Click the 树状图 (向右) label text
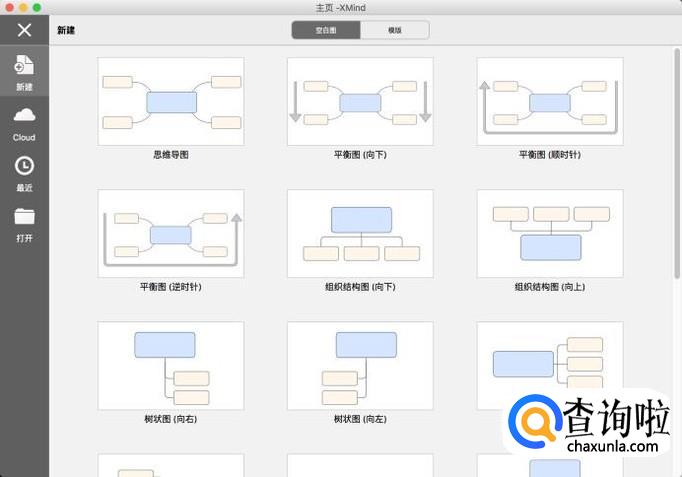 171,419
